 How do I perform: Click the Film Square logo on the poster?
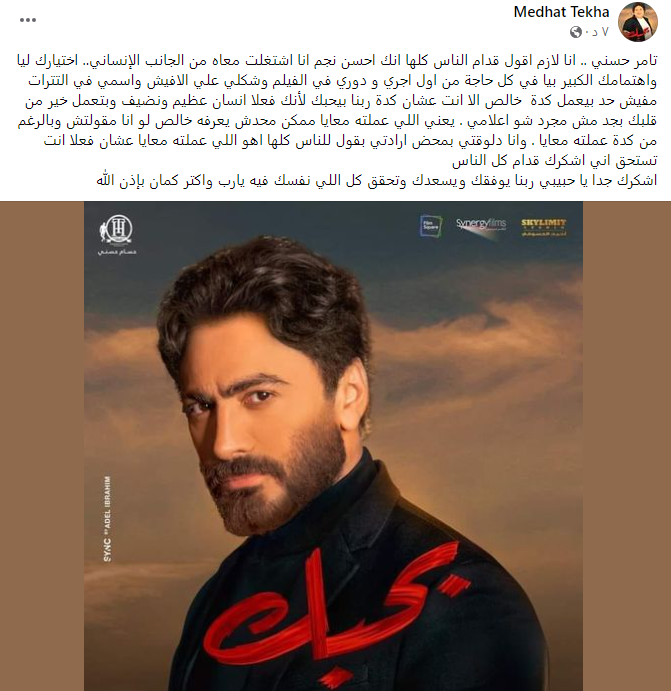[430, 226]
